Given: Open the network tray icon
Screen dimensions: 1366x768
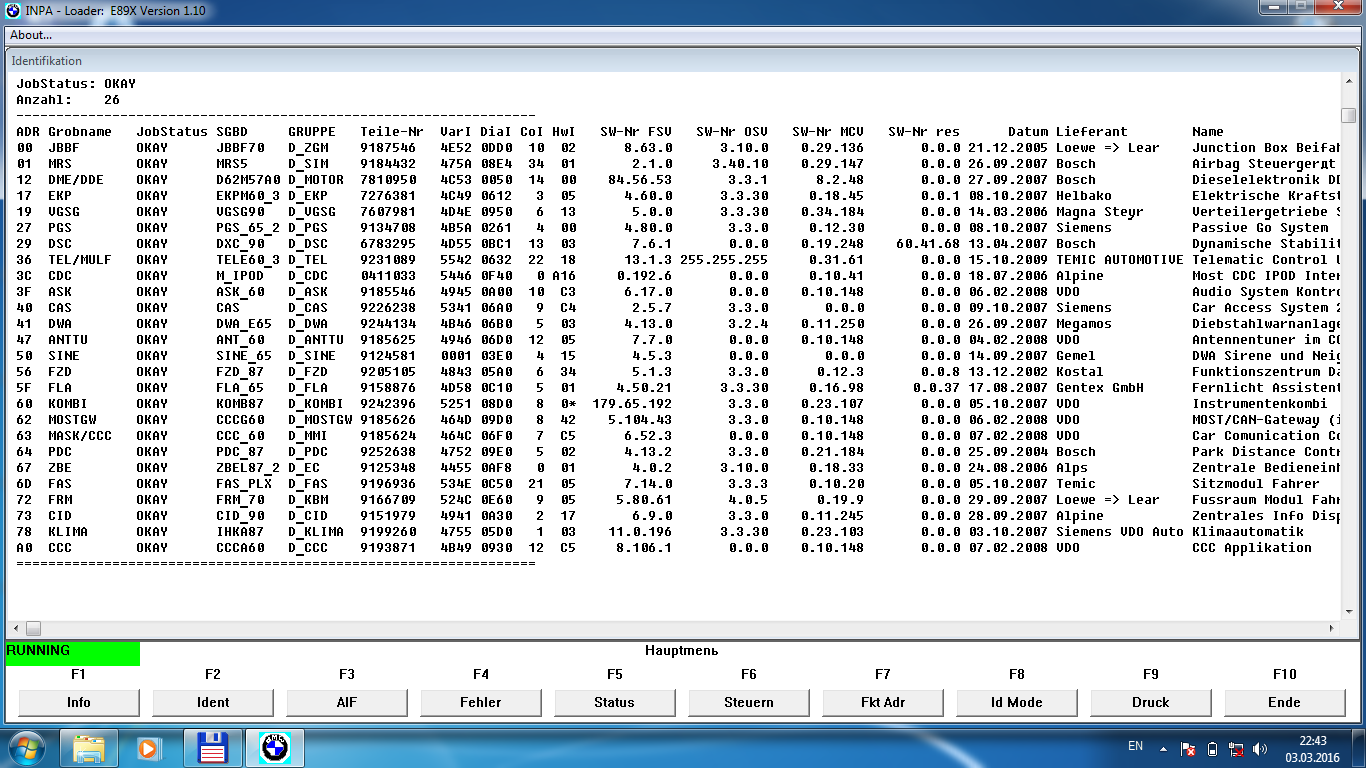Looking at the screenshot, I should [1236, 748].
